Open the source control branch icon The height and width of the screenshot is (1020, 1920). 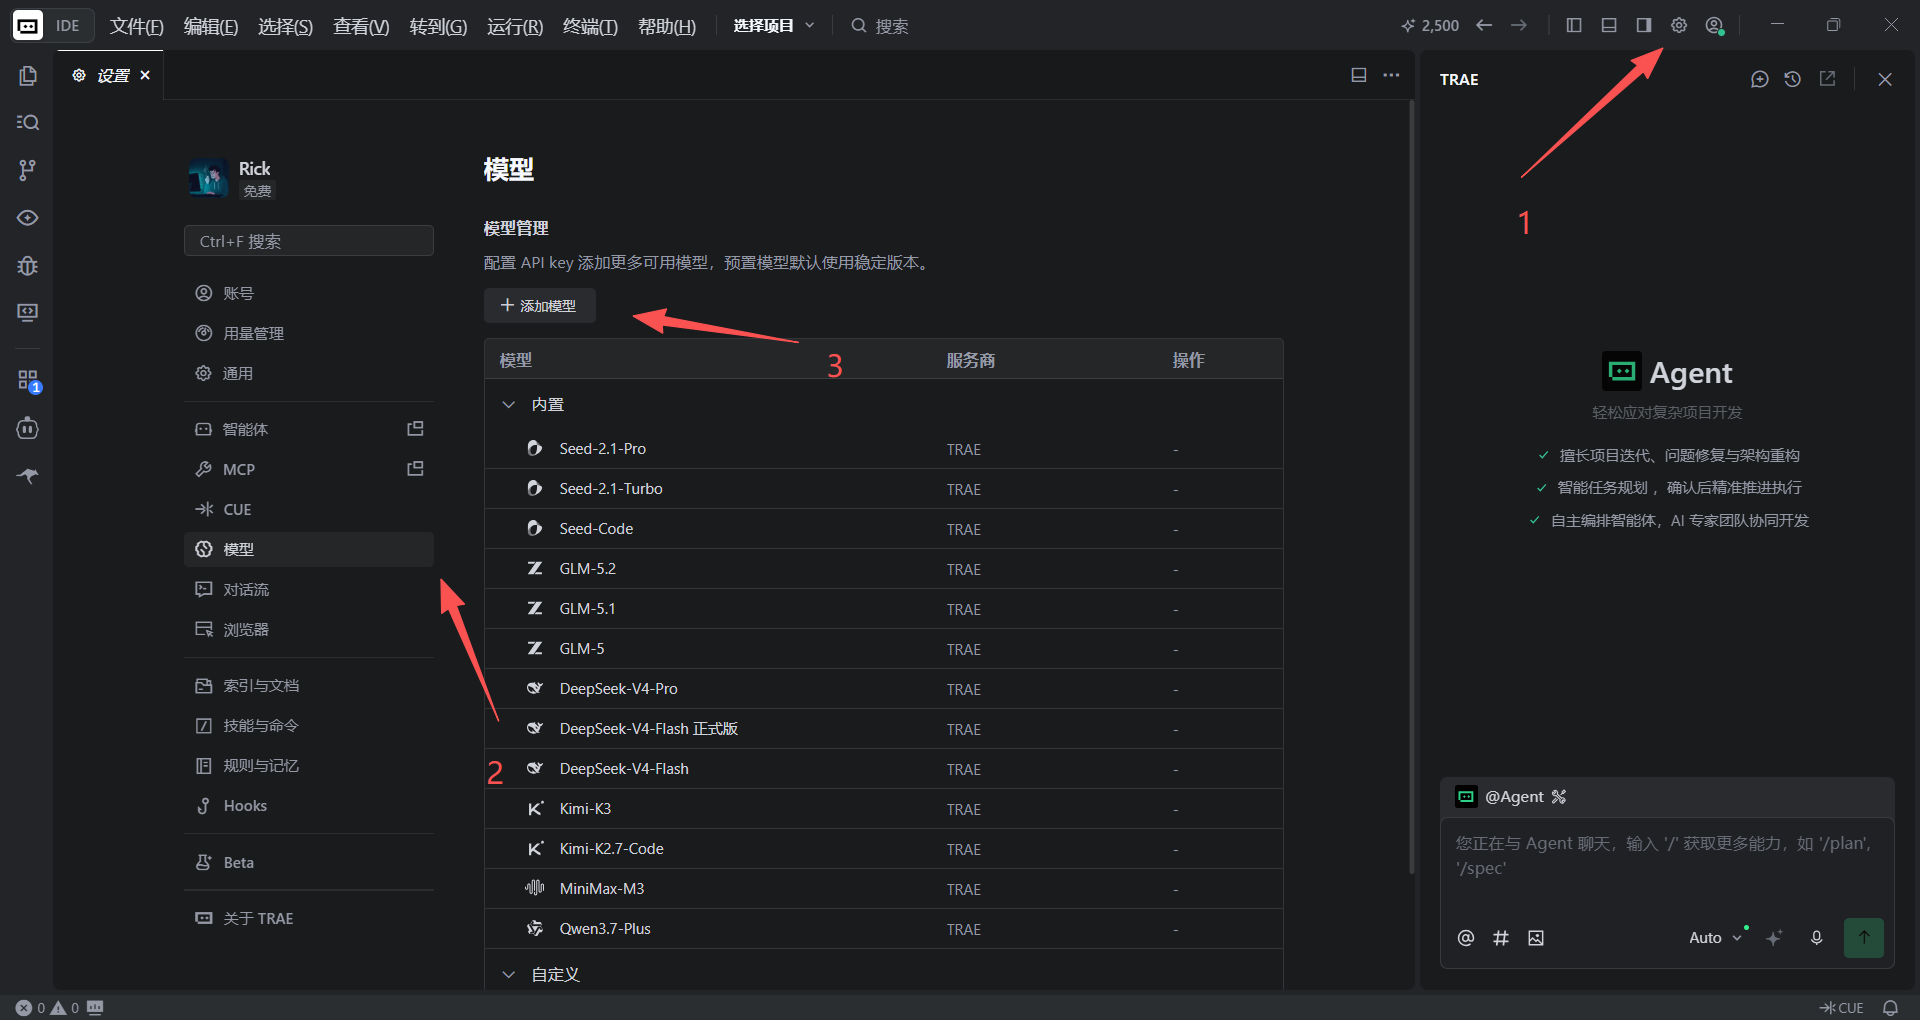click(x=28, y=170)
